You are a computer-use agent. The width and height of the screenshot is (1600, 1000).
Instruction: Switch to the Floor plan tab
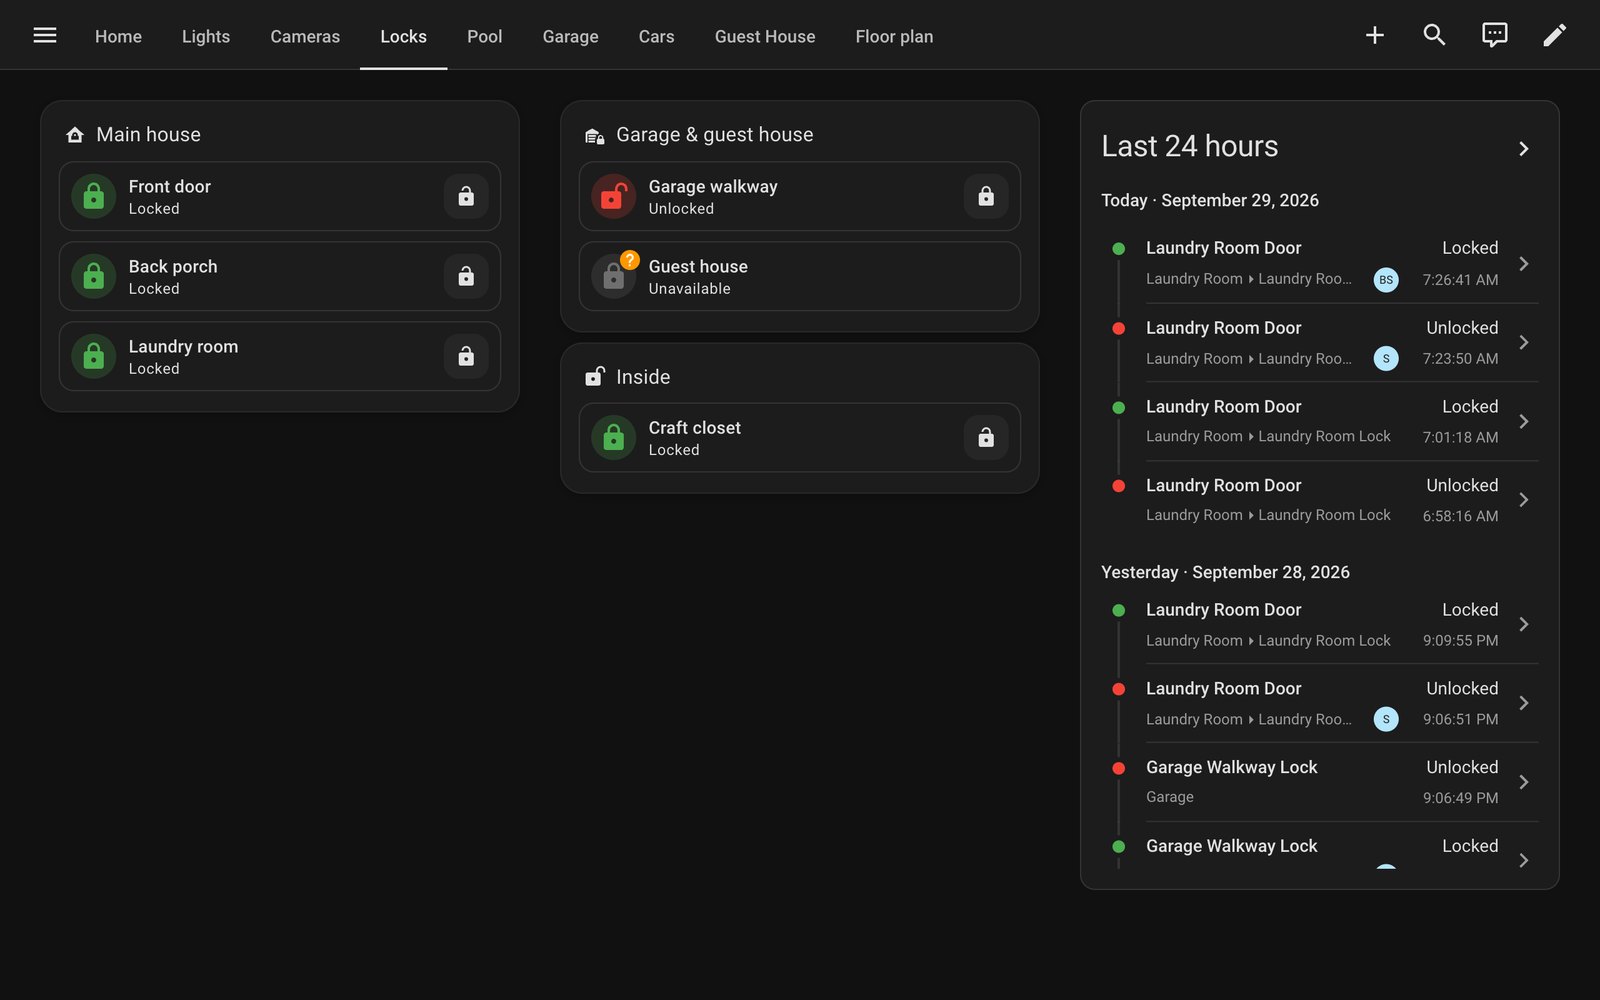coord(894,36)
